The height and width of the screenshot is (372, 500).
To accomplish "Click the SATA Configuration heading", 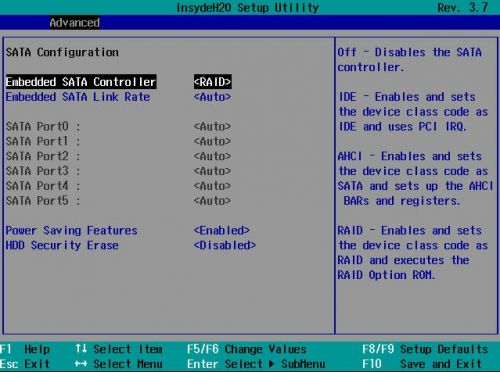I will [x=62, y=52].
